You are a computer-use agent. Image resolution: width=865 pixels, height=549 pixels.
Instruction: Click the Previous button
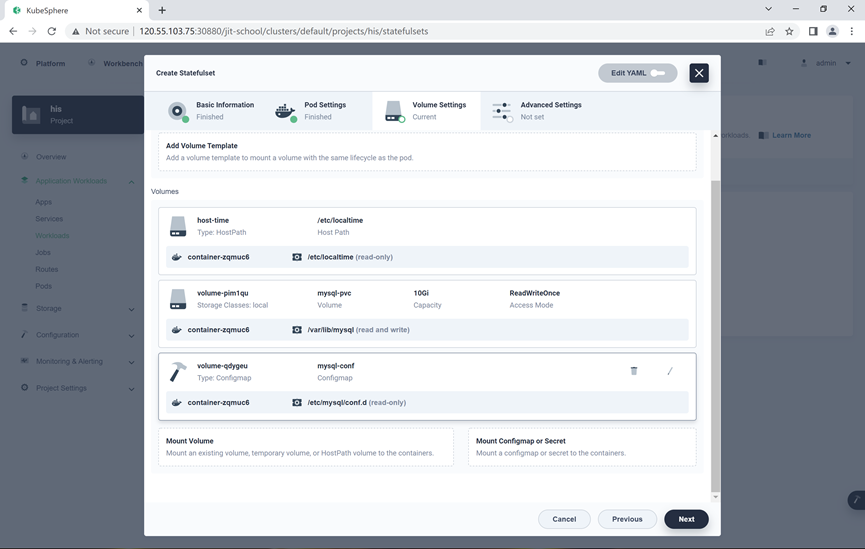coord(627,519)
